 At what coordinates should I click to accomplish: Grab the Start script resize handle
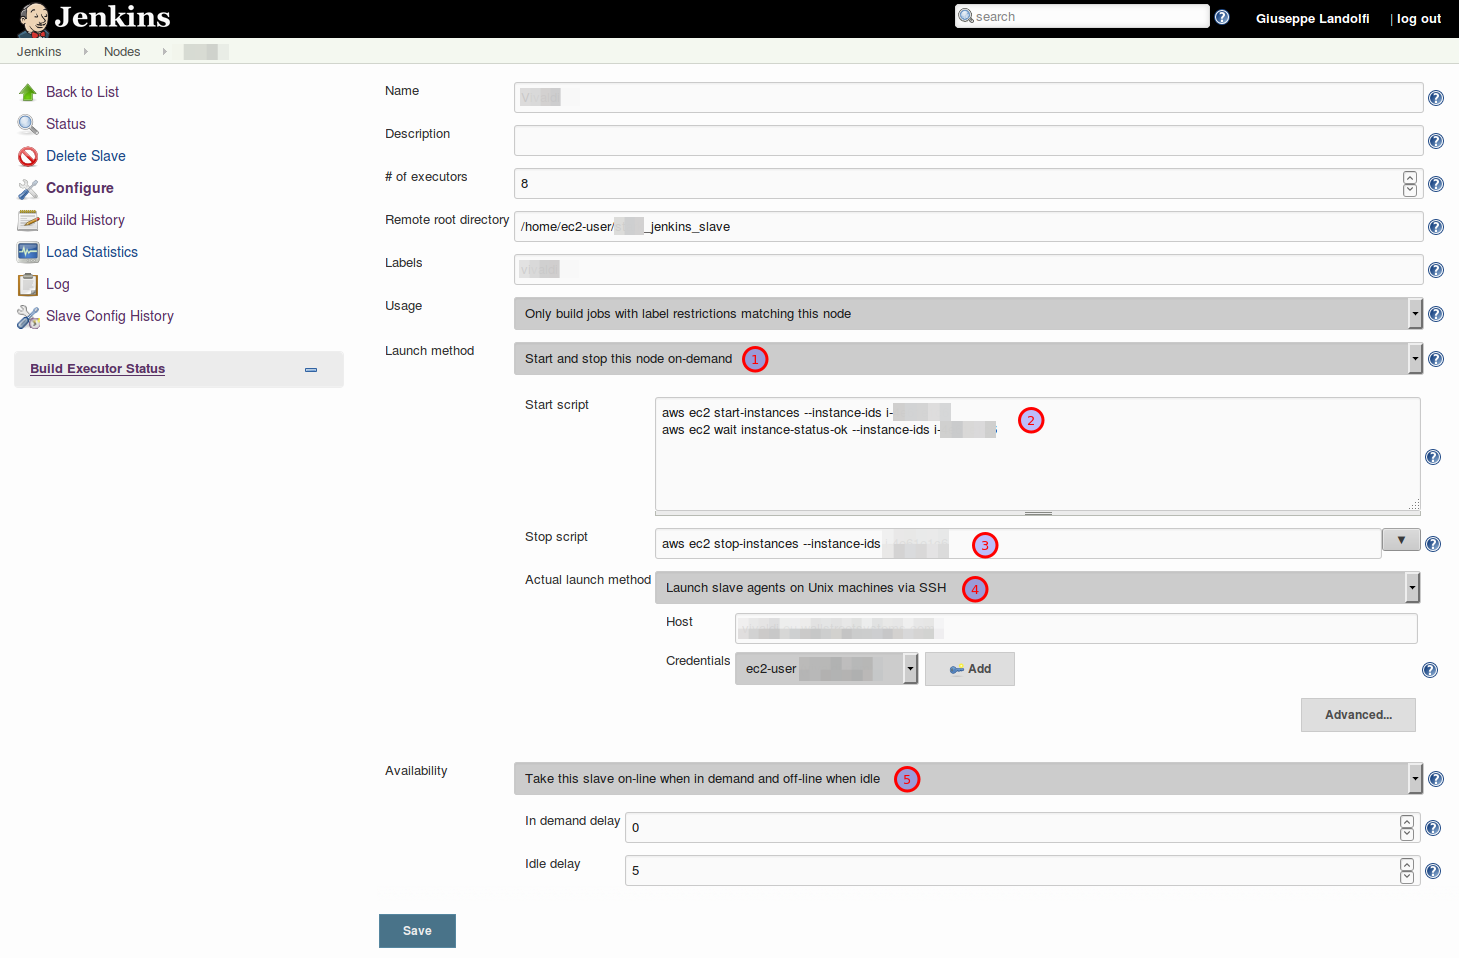pos(1038,513)
